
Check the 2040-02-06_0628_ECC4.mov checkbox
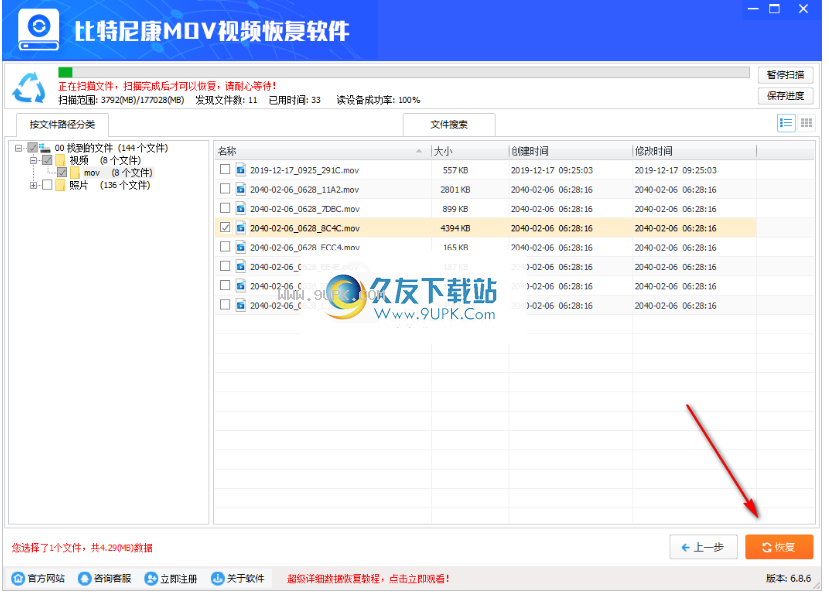coord(225,246)
